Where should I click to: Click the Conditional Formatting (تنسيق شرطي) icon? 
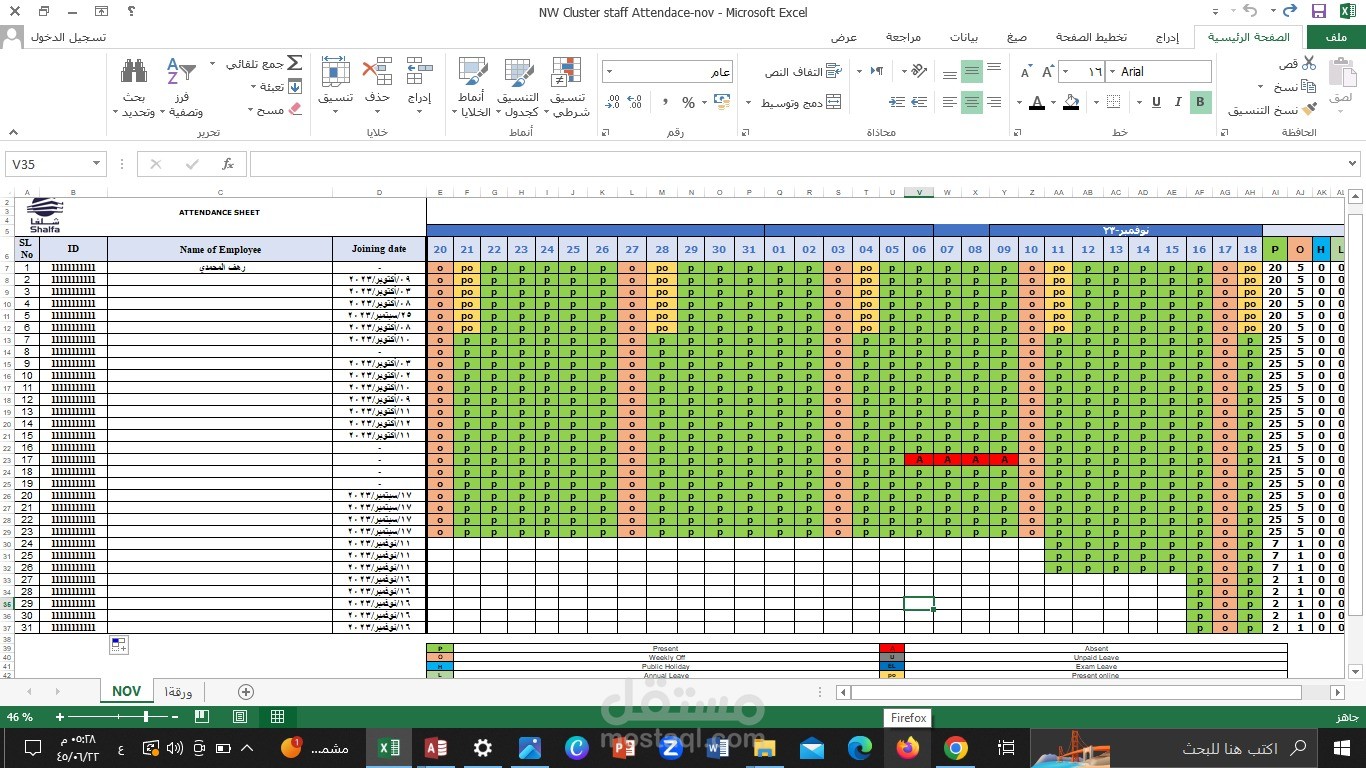[x=567, y=72]
